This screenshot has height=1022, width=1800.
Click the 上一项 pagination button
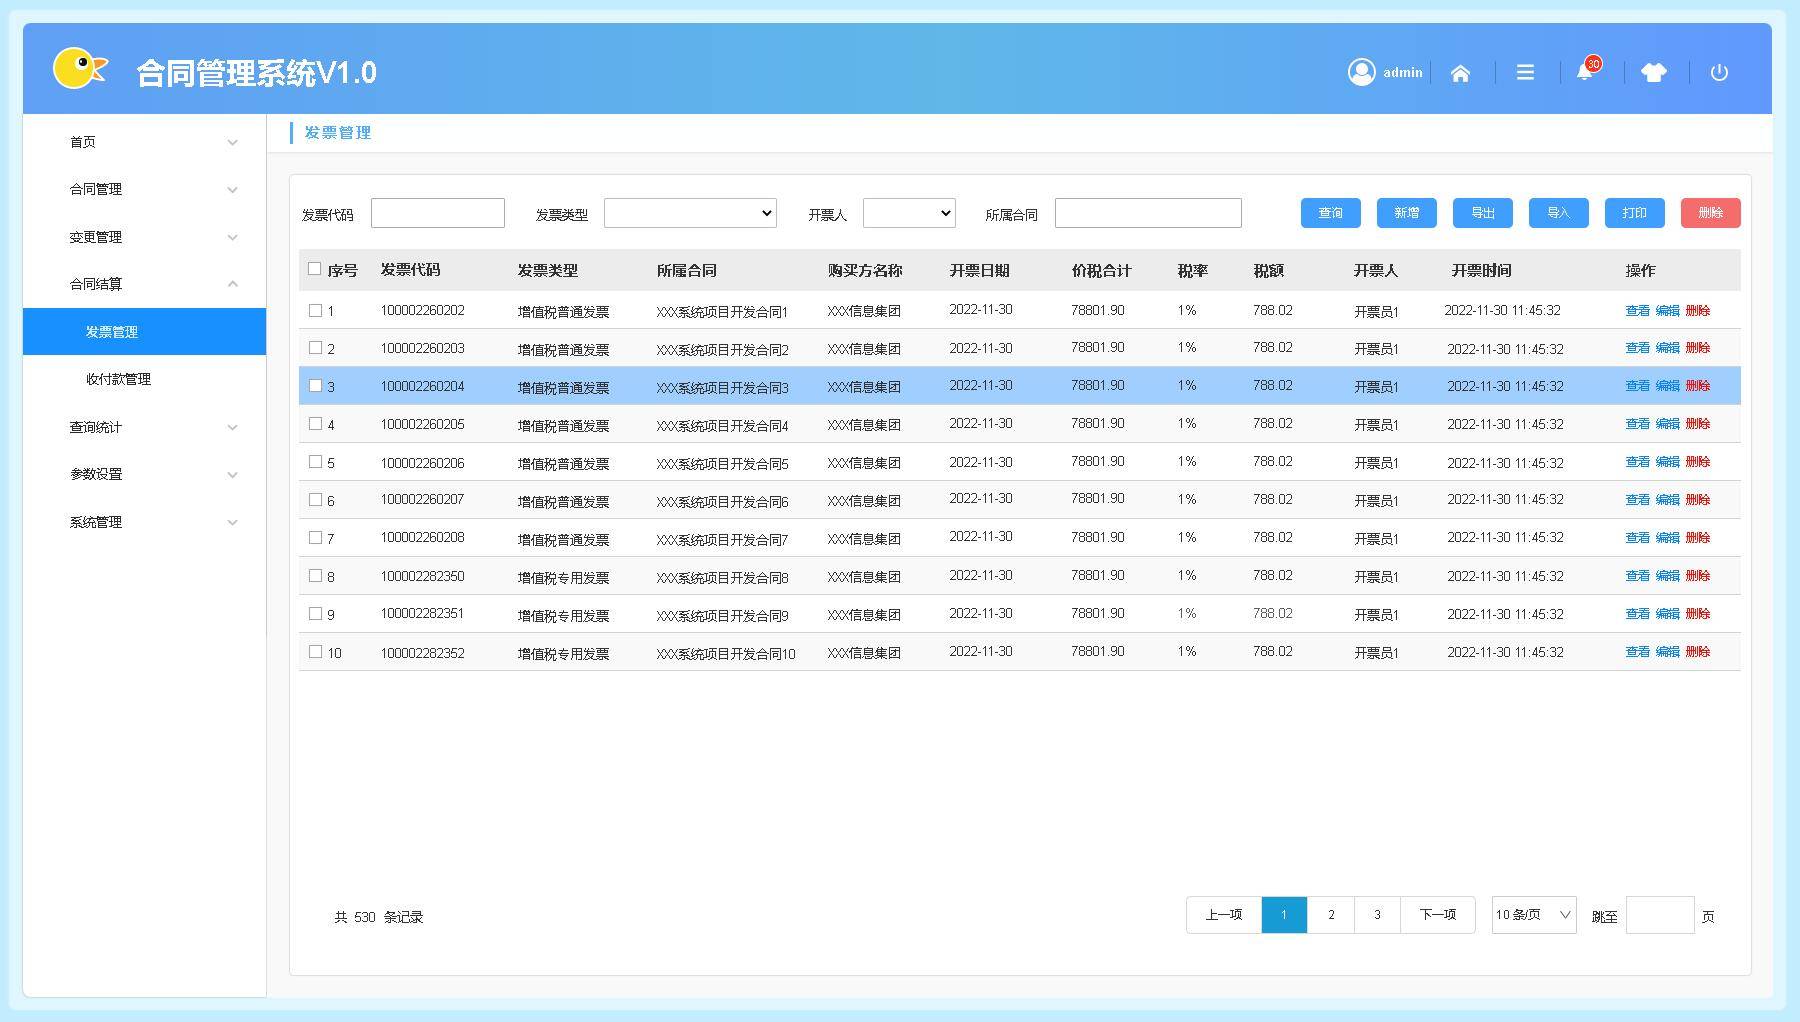coord(1224,915)
